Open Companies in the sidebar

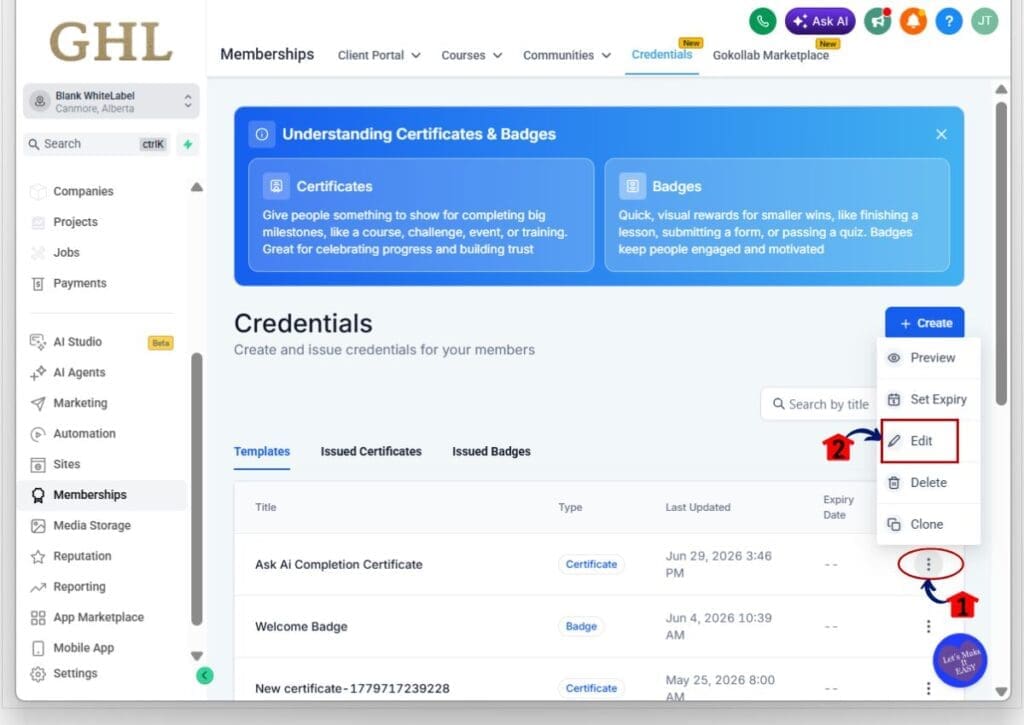(x=83, y=191)
